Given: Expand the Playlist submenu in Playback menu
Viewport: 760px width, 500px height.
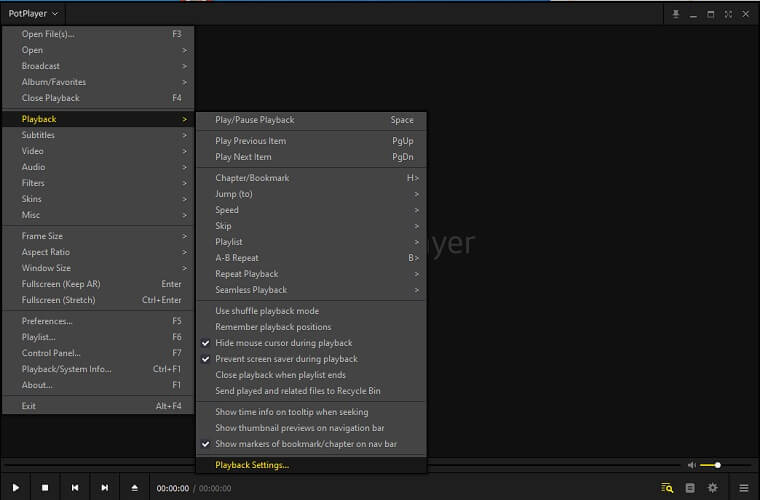Looking at the screenshot, I should [x=311, y=242].
